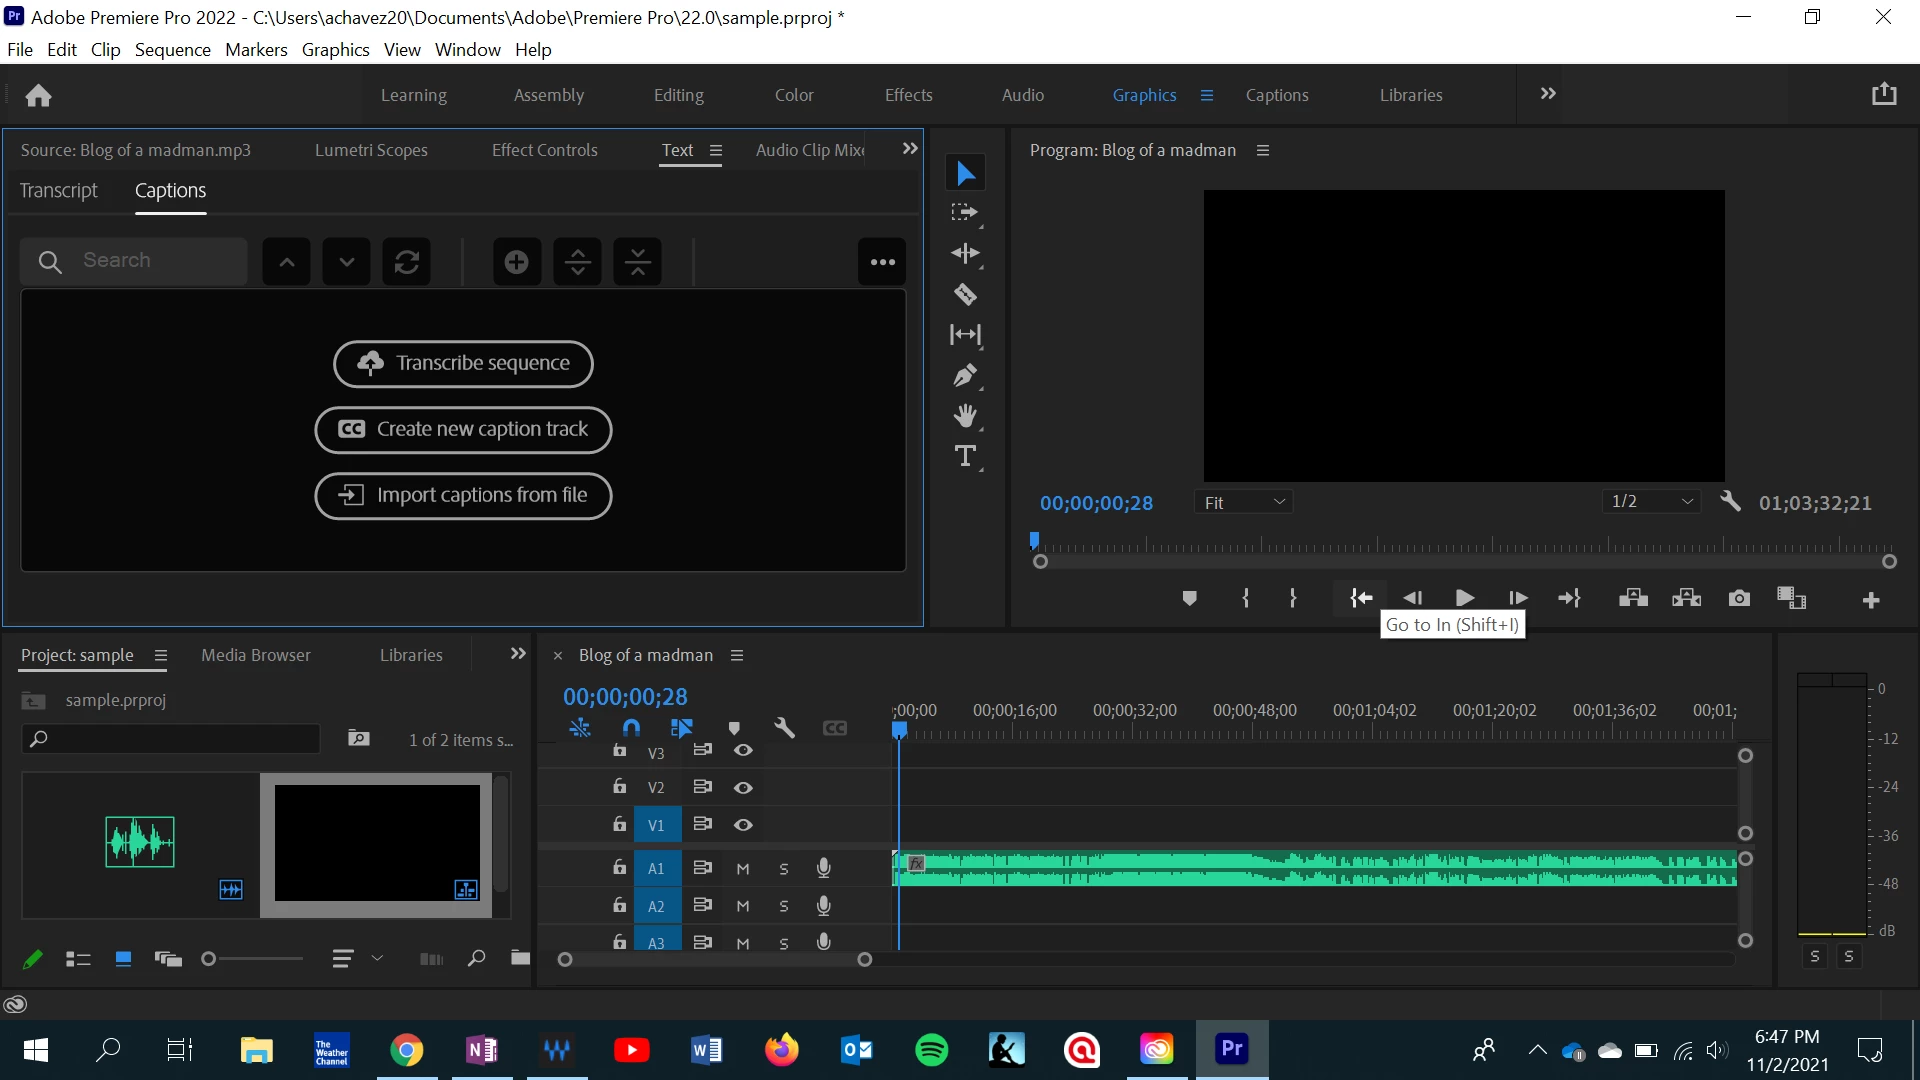Viewport: 1920px width, 1080px height.
Task: Click the Project panel thumbnail zoom slider
Action: (209, 959)
